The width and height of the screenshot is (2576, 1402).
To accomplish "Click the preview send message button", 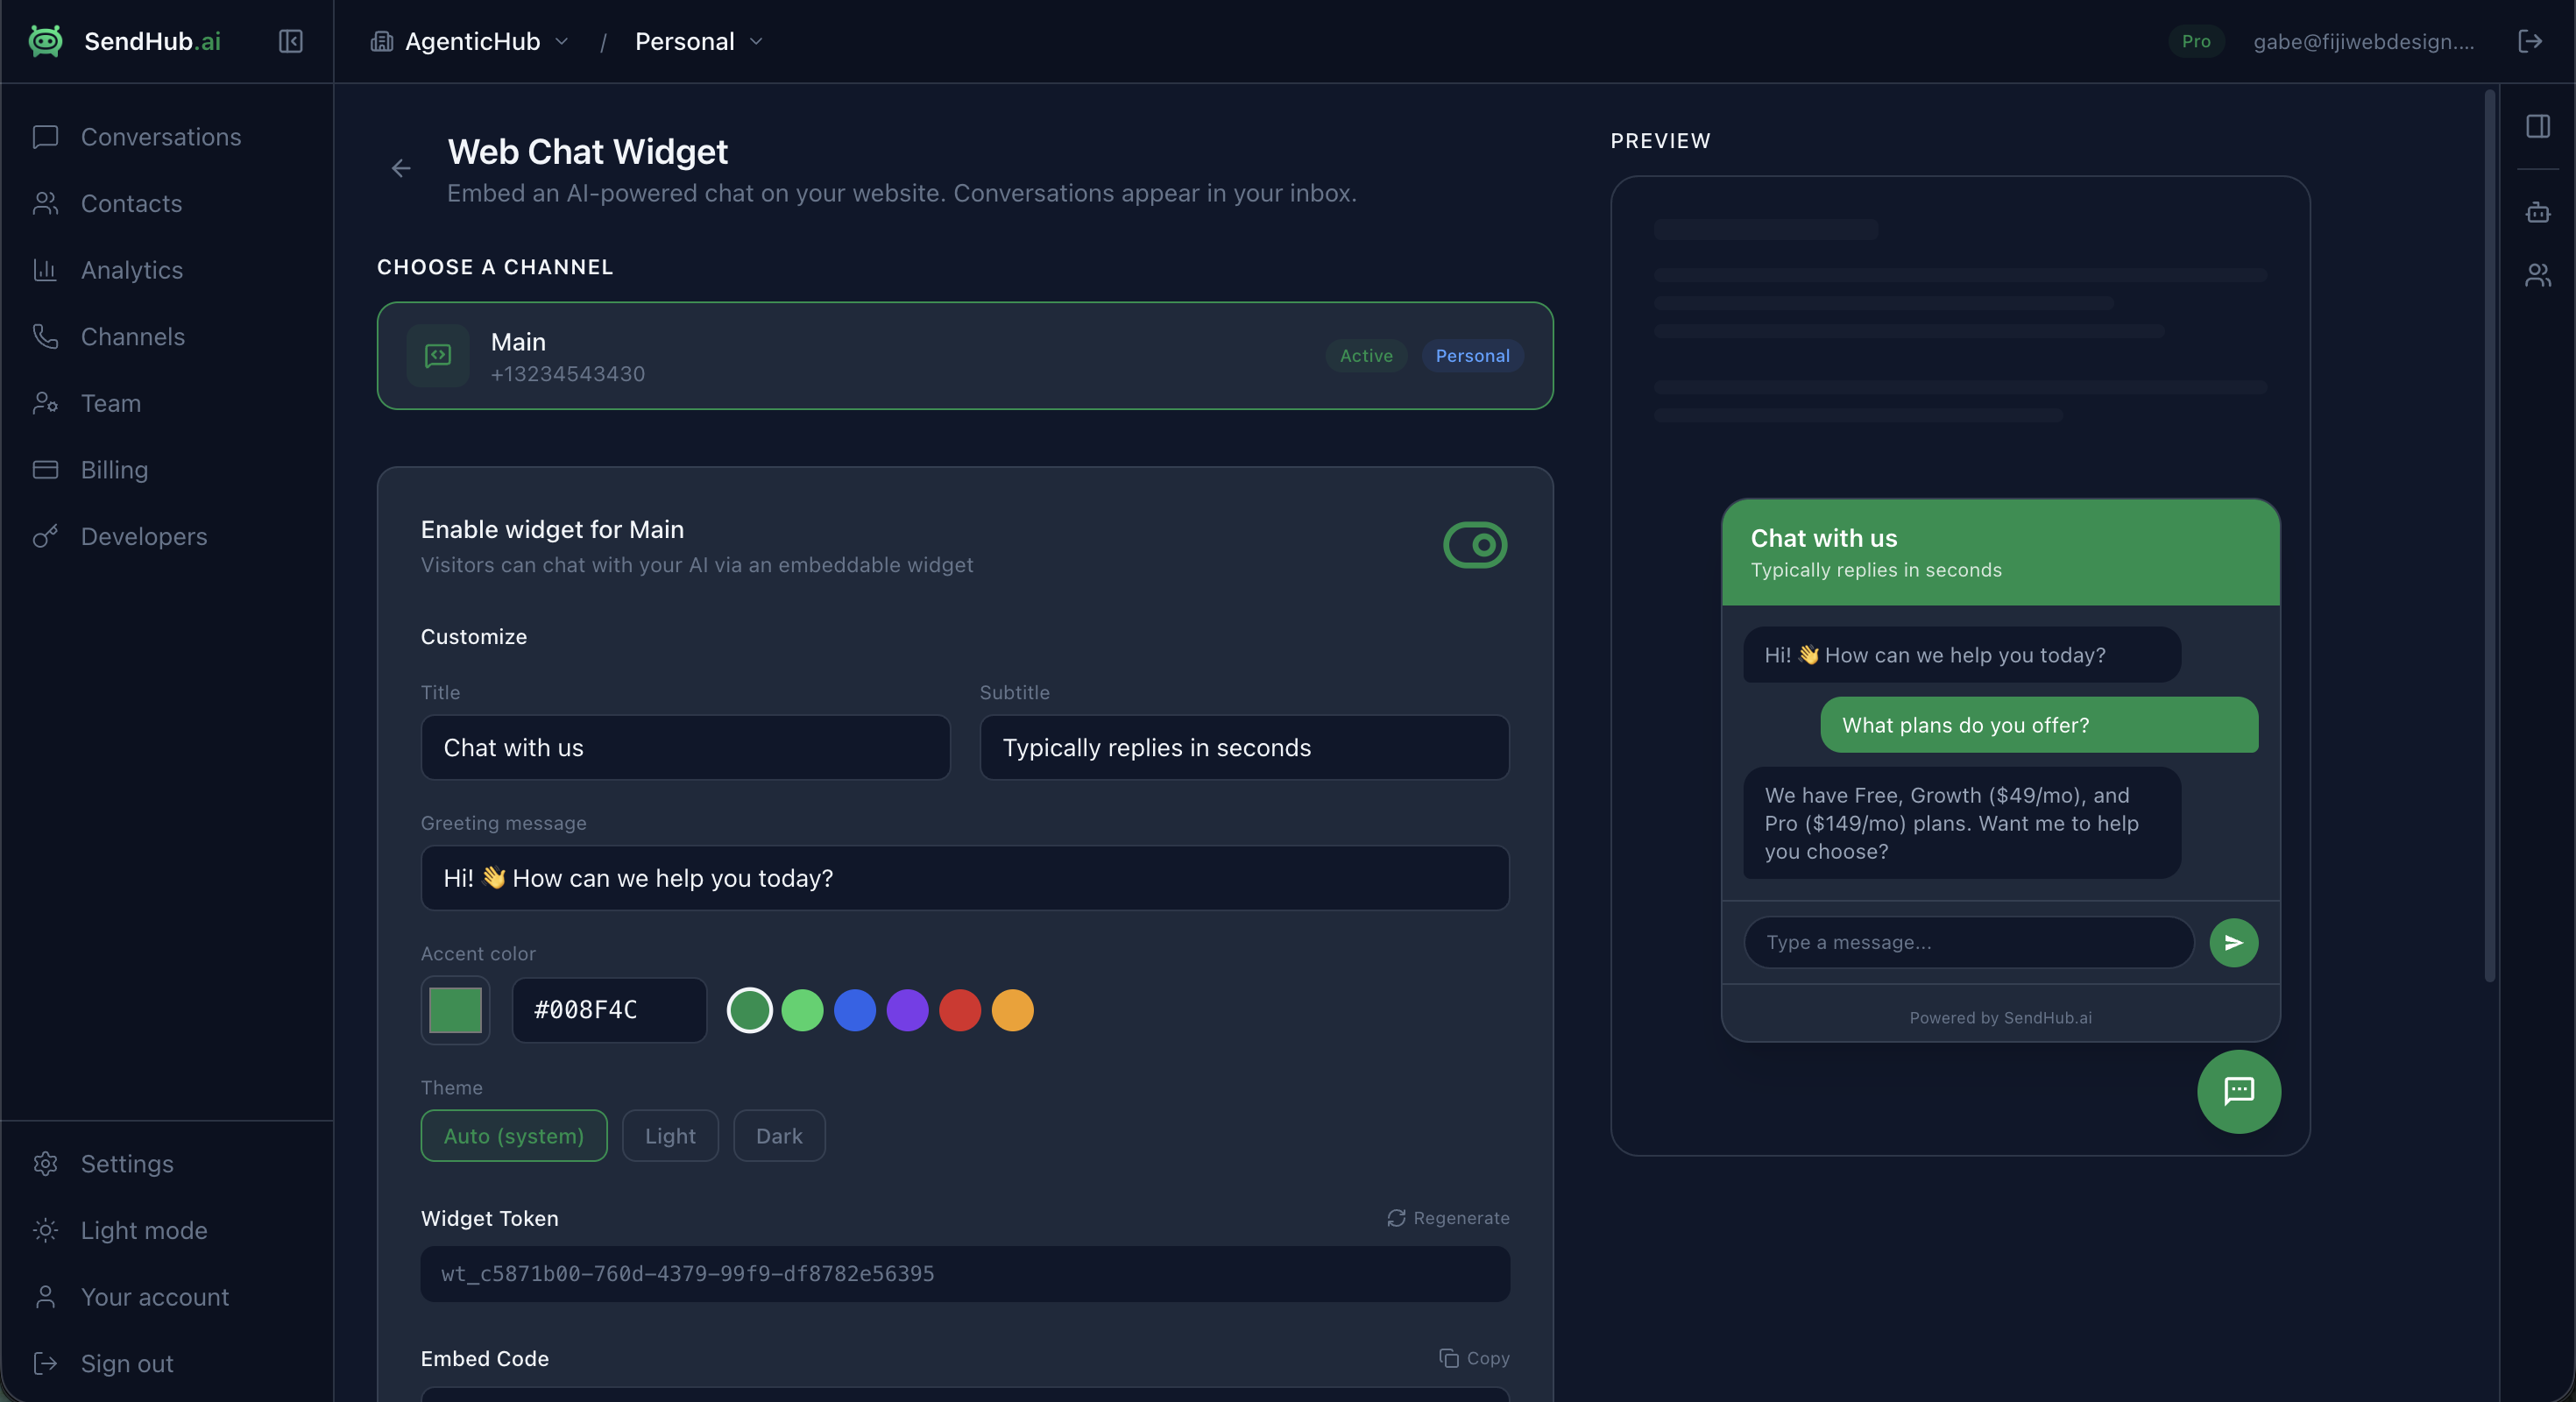I will (x=2234, y=942).
